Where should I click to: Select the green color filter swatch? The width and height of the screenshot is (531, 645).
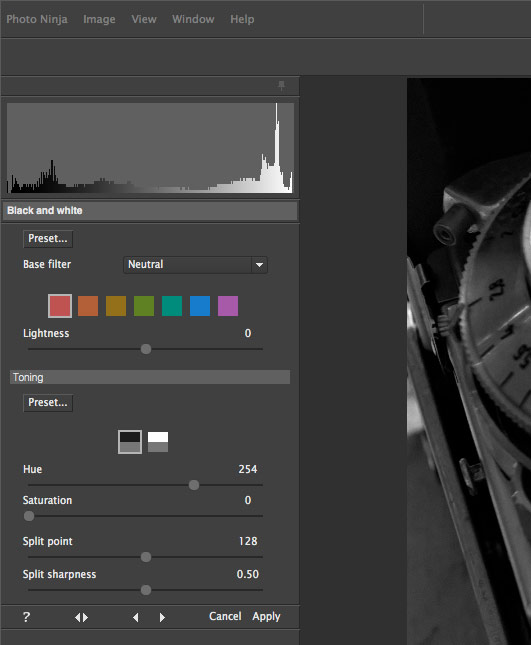[144, 306]
